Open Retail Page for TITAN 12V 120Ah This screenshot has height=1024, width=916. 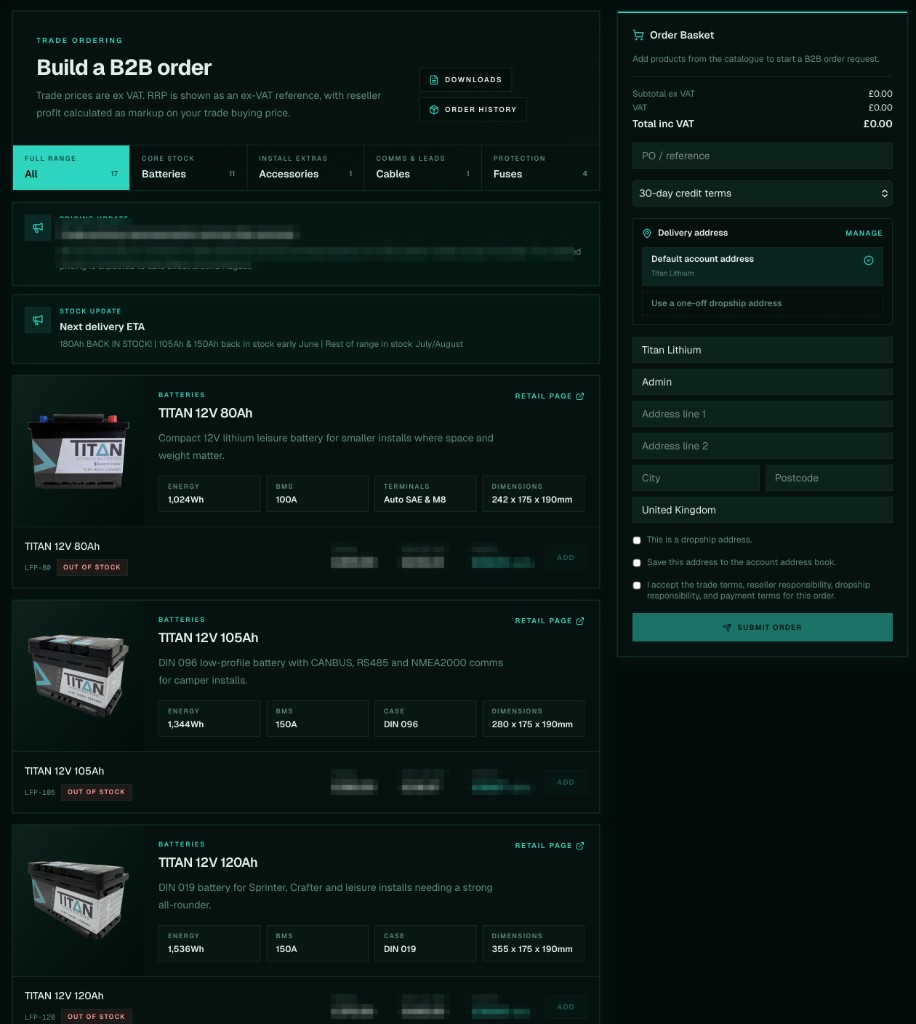(549, 846)
